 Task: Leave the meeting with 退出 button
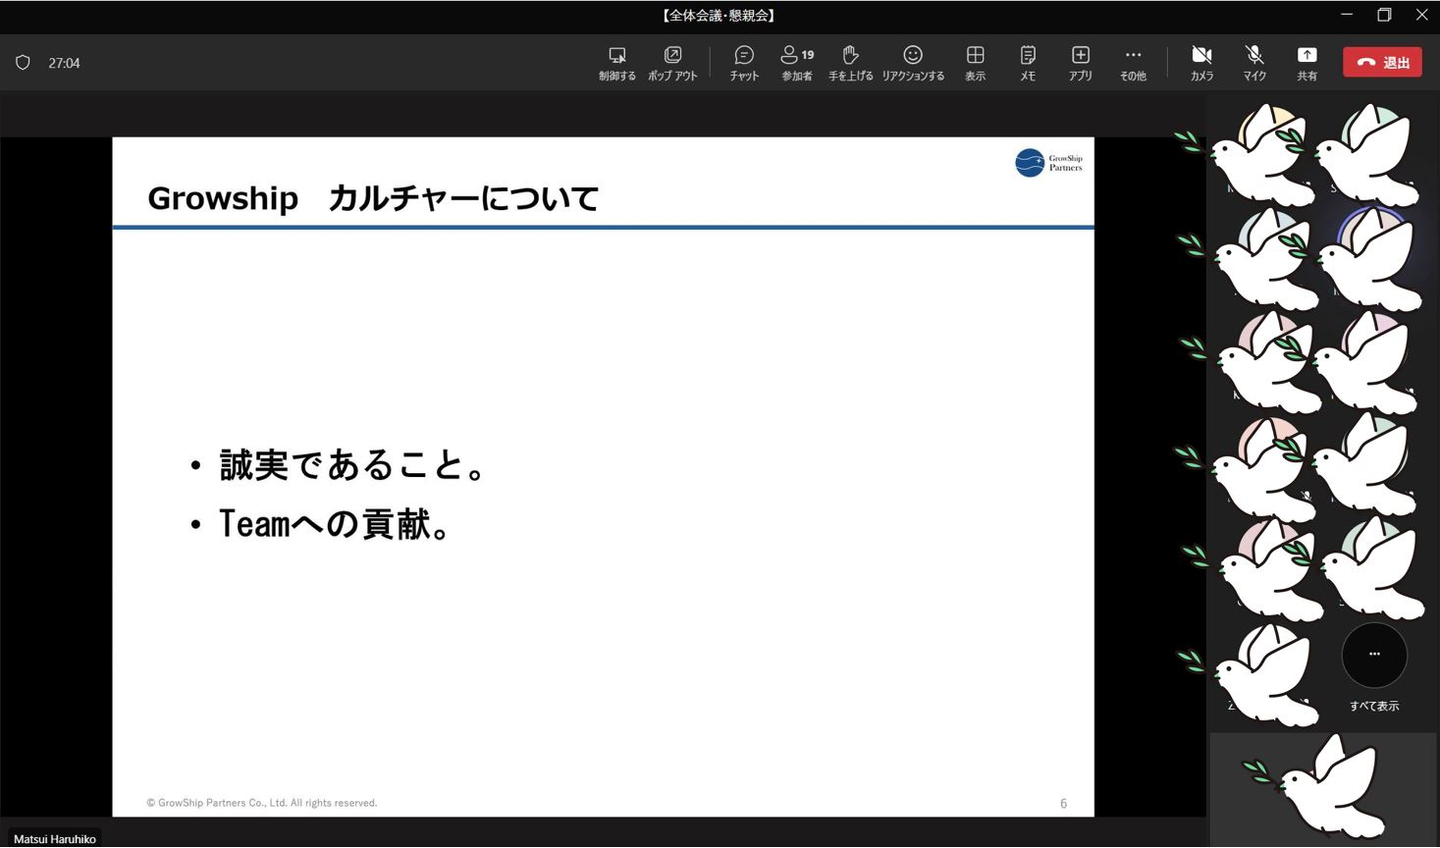[x=1382, y=62]
